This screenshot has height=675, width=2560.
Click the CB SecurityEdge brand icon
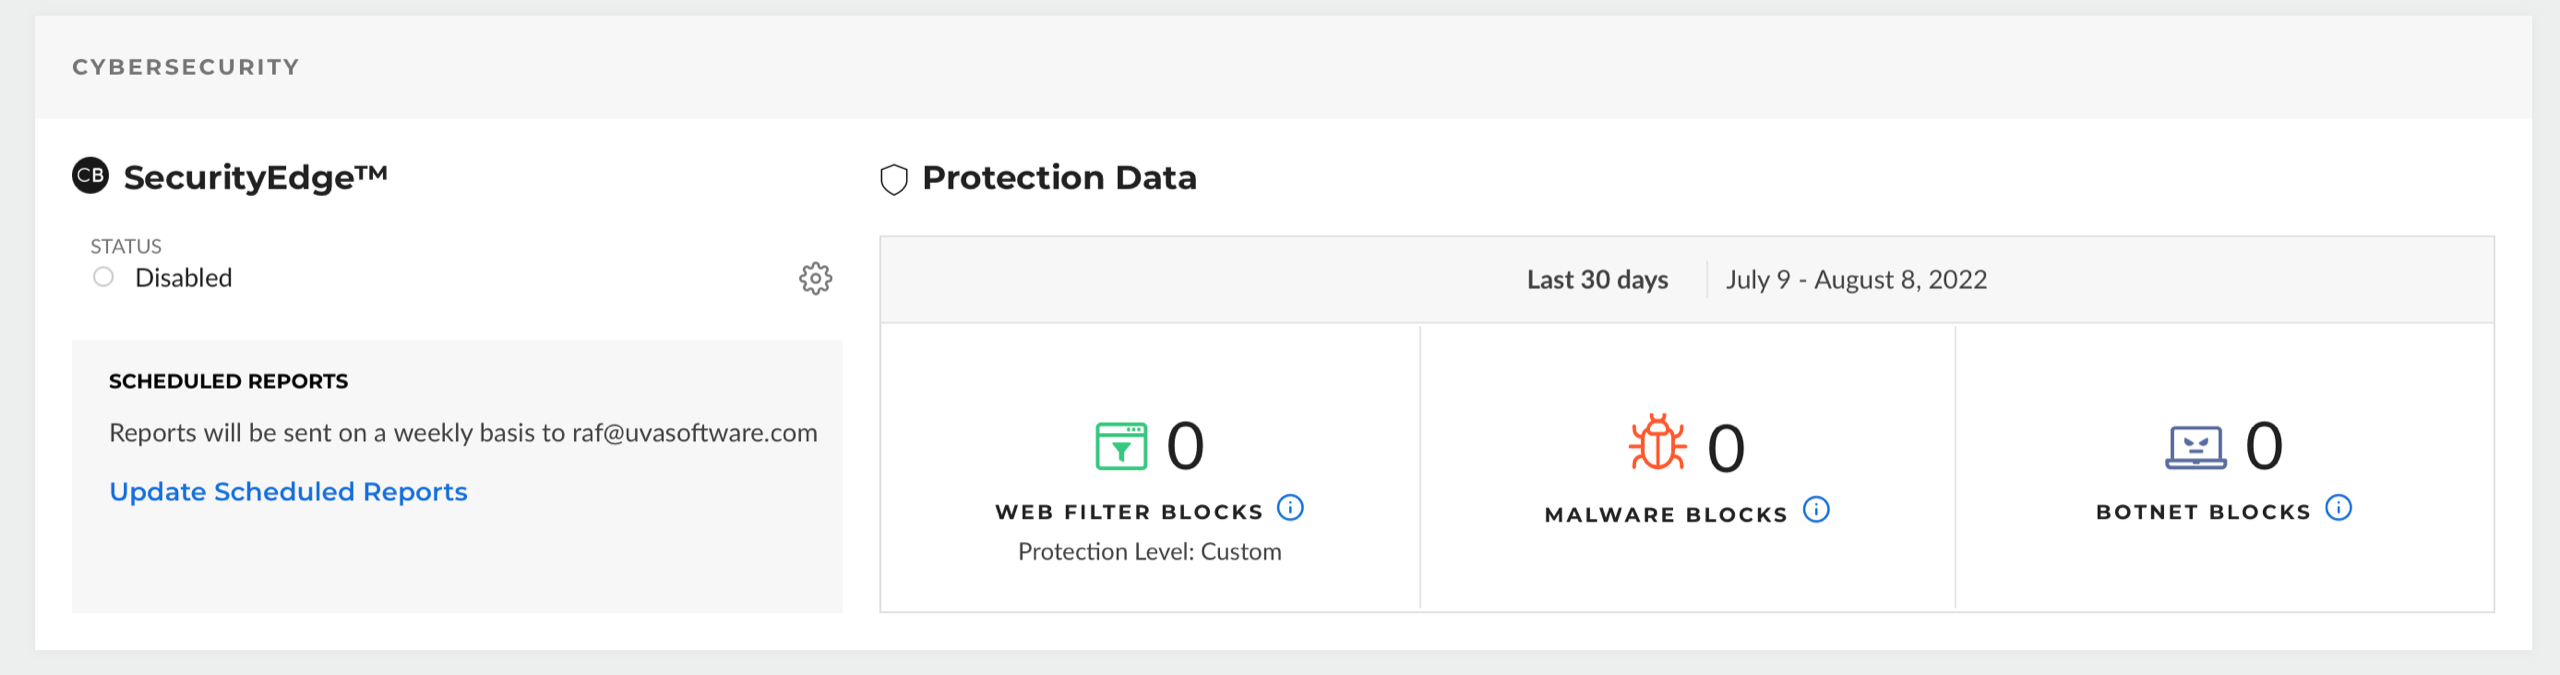click(91, 176)
